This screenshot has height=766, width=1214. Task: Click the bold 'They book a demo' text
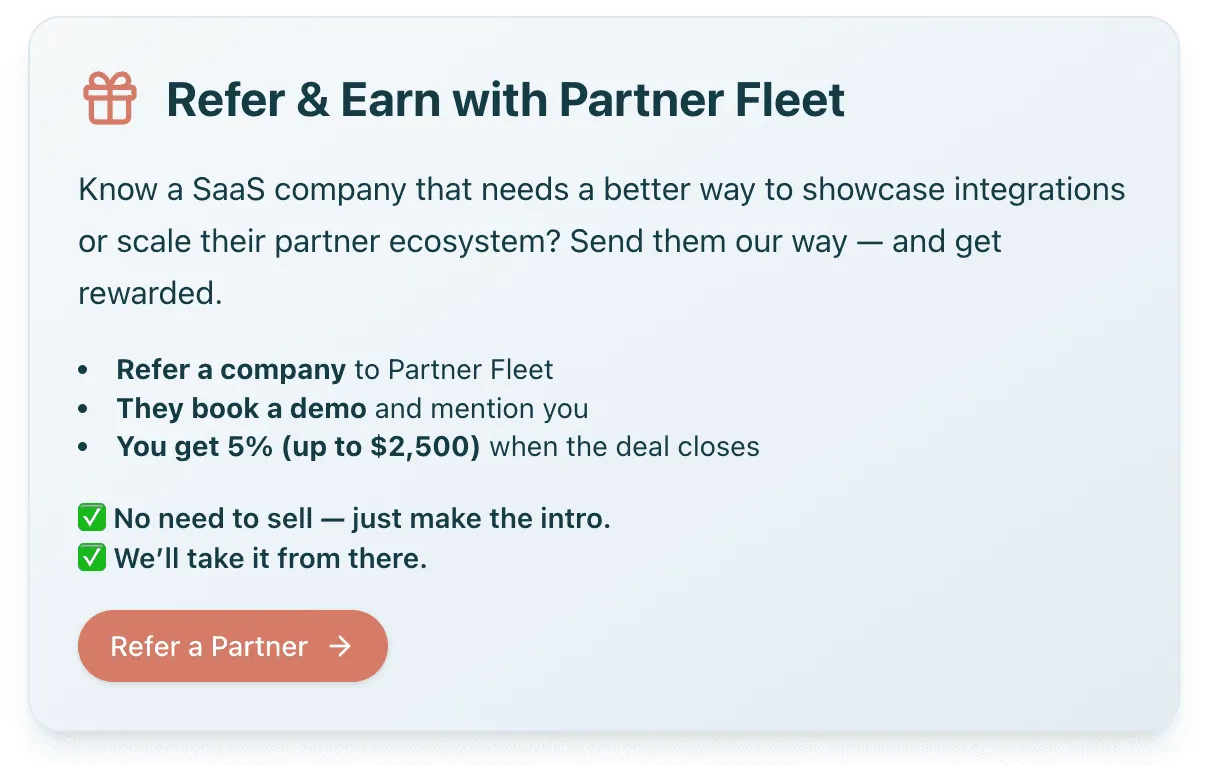pos(241,408)
